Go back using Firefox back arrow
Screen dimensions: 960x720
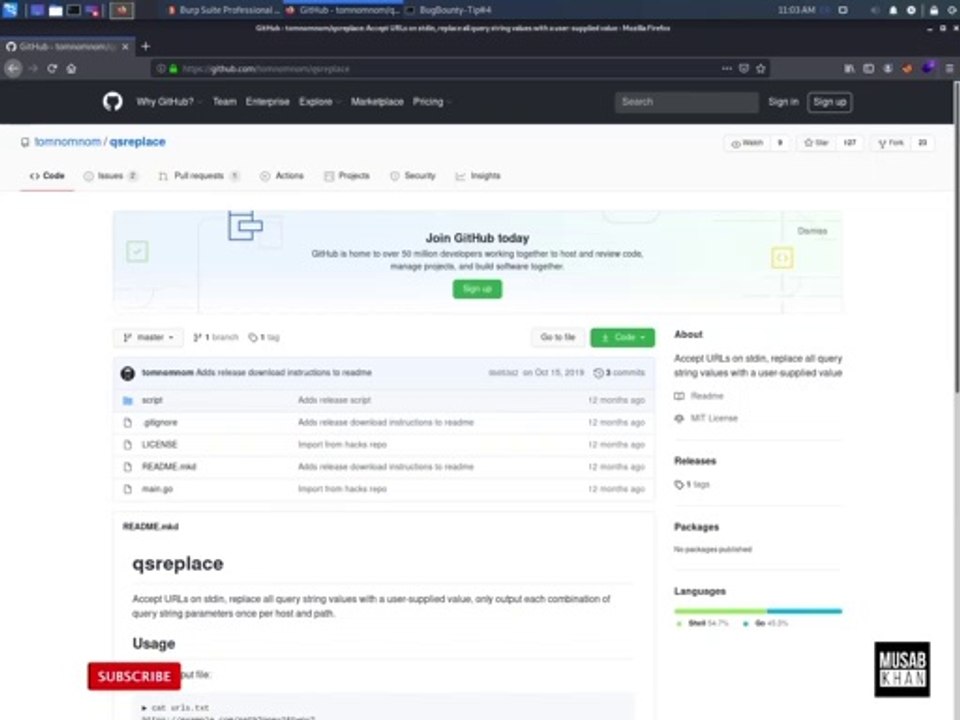[13, 69]
